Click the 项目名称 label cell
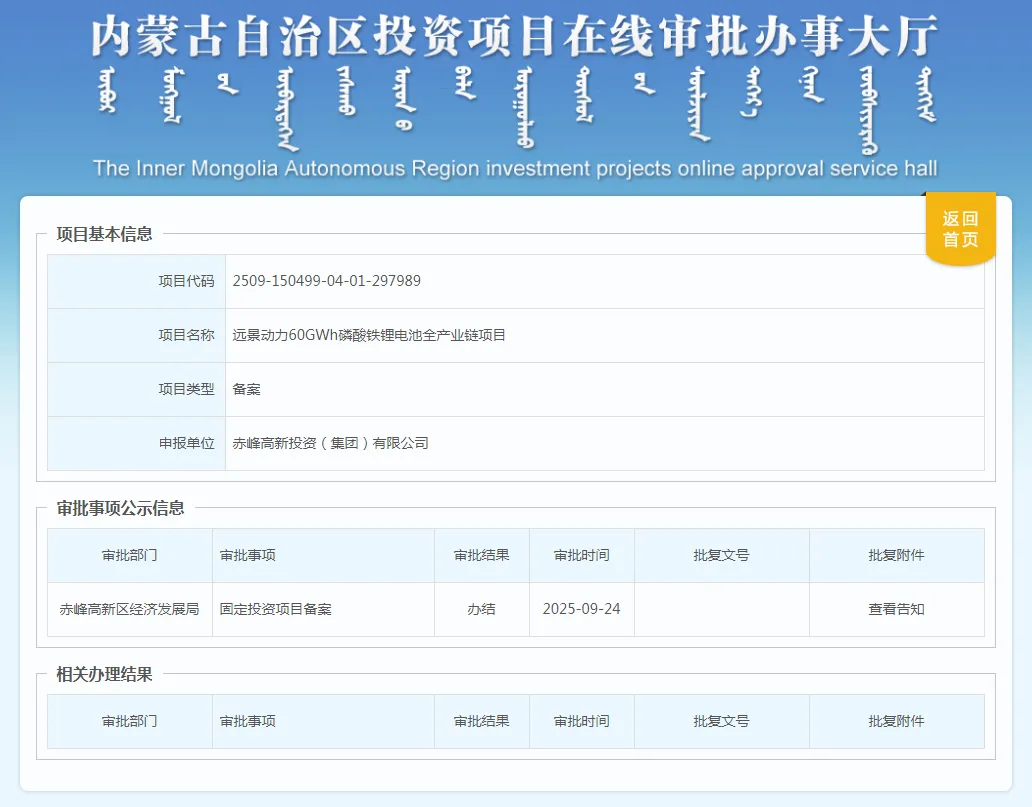1032x807 pixels. [x=136, y=335]
